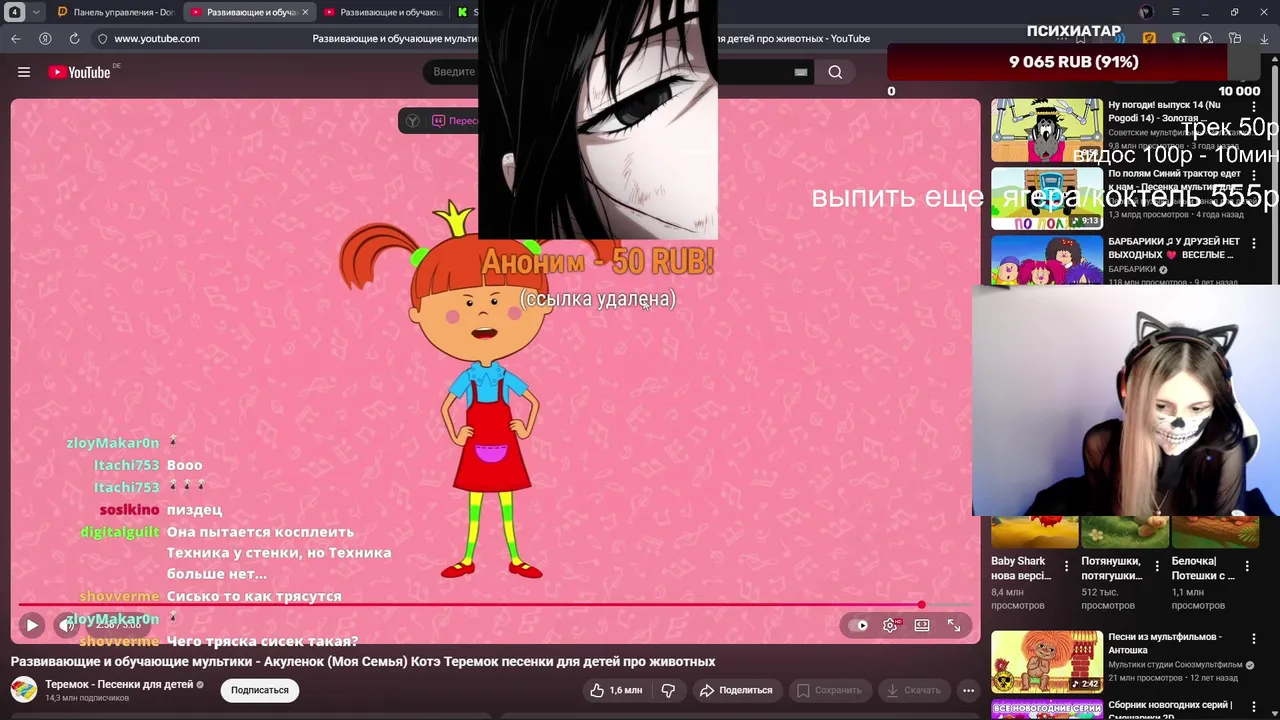Image resolution: width=1280 pixels, height=720 pixels.
Task: Expand the tab list dropdown arrow
Action: pos(36,12)
